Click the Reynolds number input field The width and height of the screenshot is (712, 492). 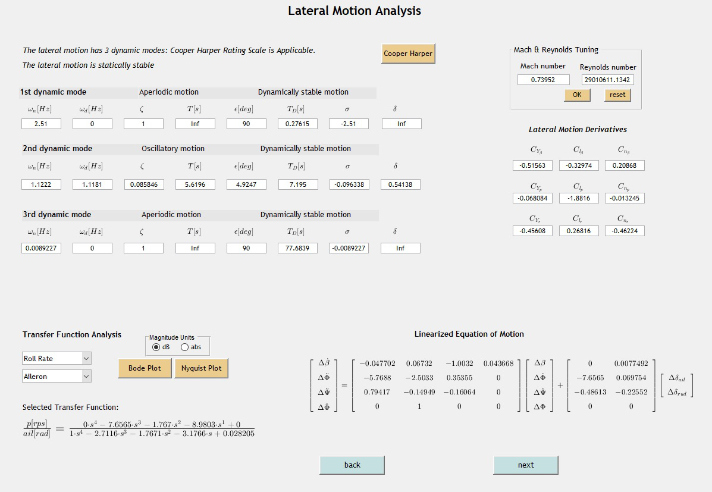tap(608, 80)
